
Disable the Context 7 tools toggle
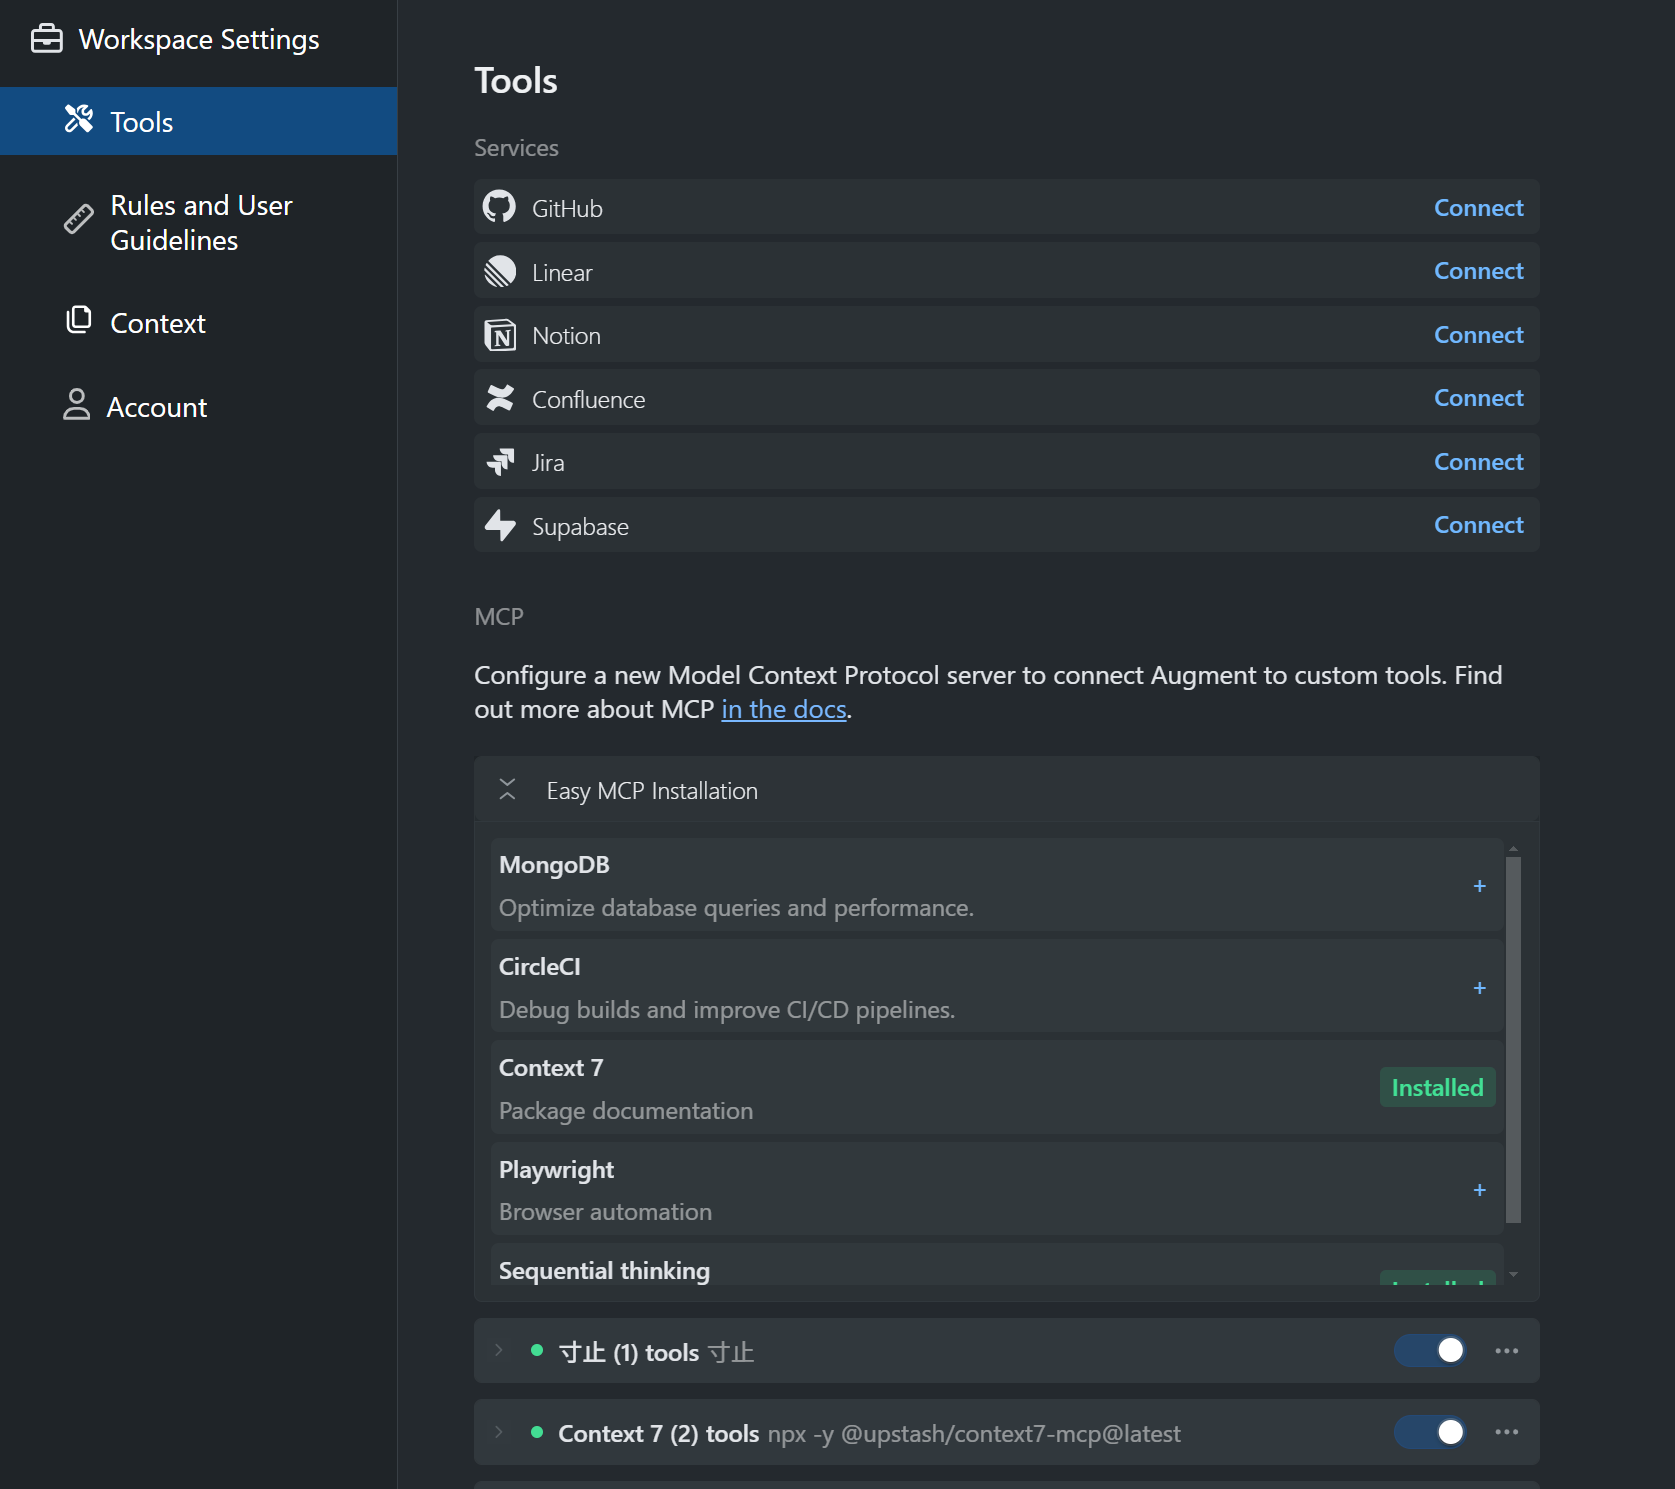pyautogui.click(x=1431, y=1432)
